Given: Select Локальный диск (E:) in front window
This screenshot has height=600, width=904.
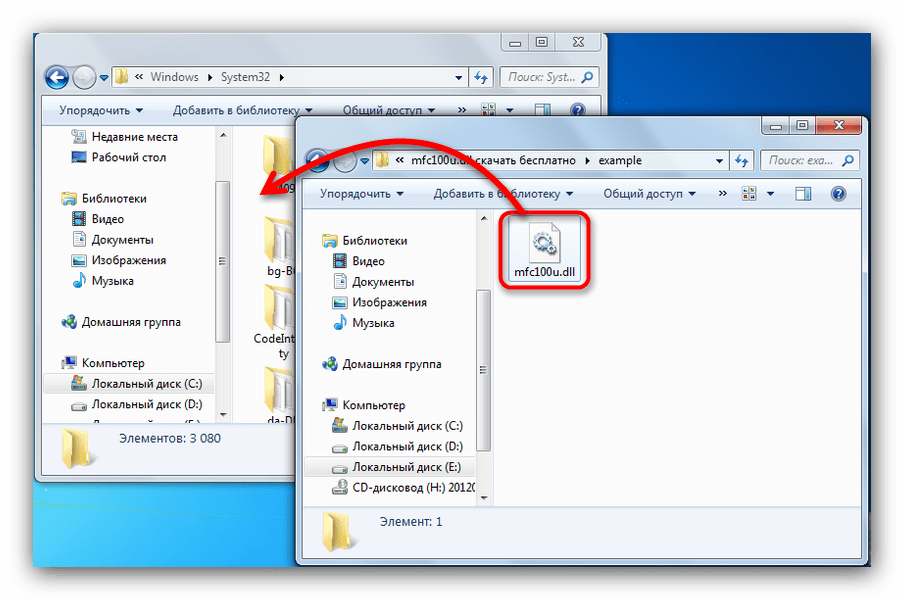Looking at the screenshot, I should [x=406, y=467].
